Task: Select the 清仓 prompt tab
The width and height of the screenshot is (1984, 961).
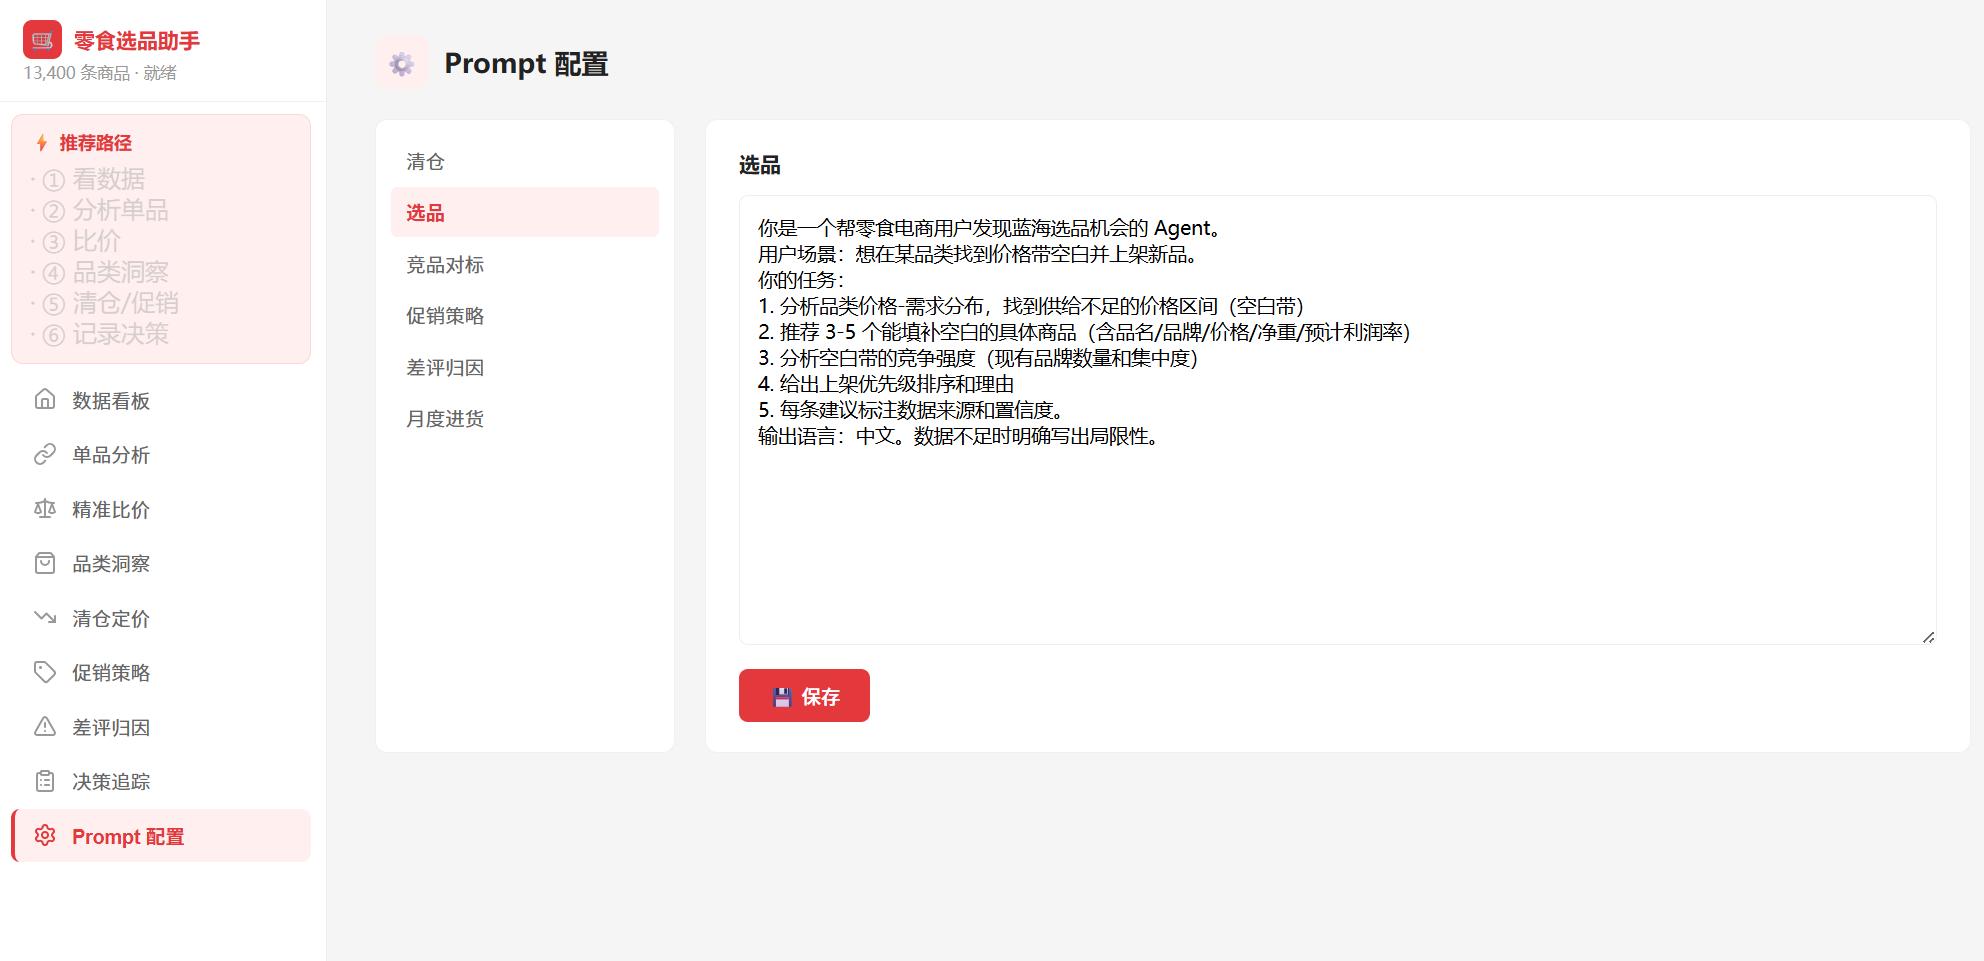Action: click(525, 161)
